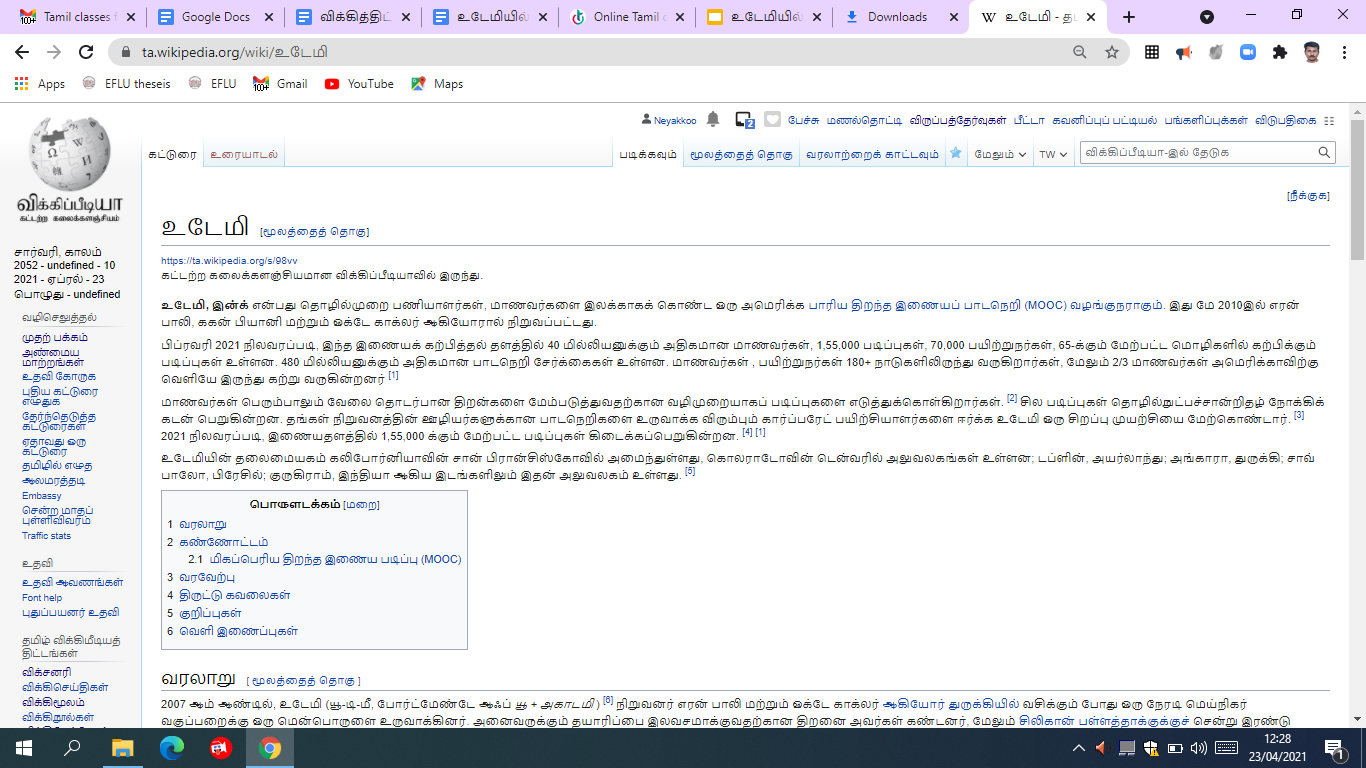Viewport: 1366px width, 768px height.
Task: Jump to contents entry 6 வெளி இணைப்புகள்
Action: 232,631
